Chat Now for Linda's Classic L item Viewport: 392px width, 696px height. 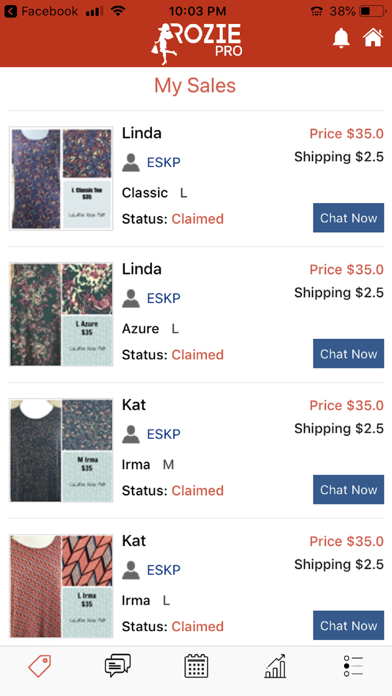click(348, 218)
